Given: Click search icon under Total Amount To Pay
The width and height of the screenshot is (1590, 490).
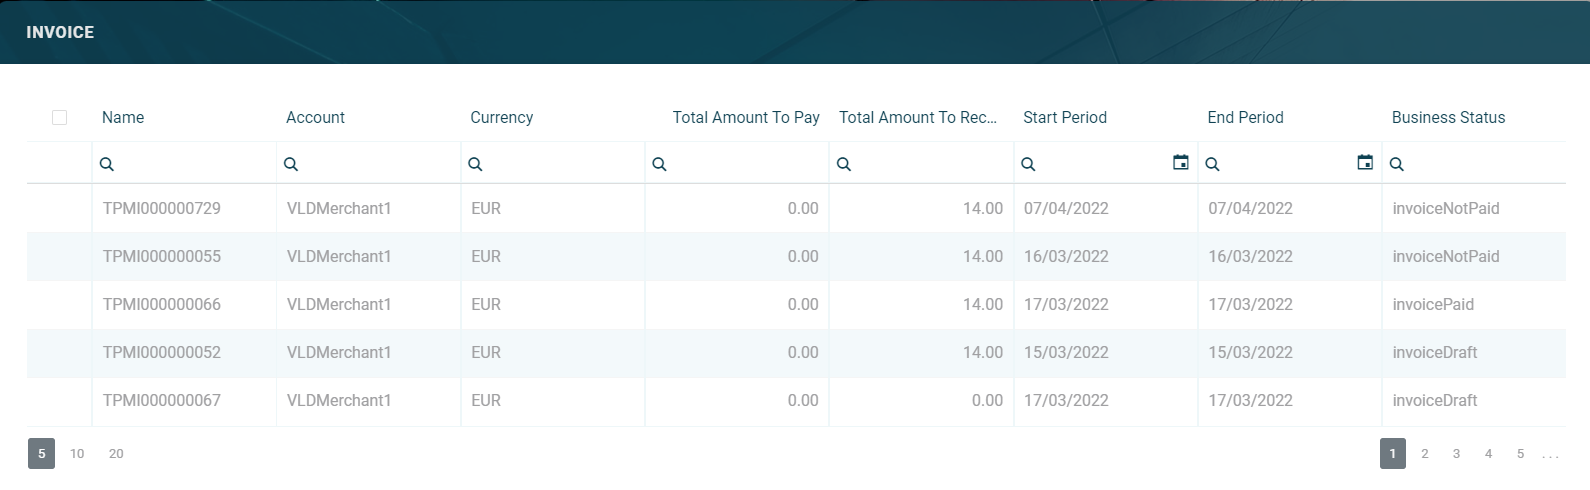Looking at the screenshot, I should pyautogui.click(x=659, y=164).
